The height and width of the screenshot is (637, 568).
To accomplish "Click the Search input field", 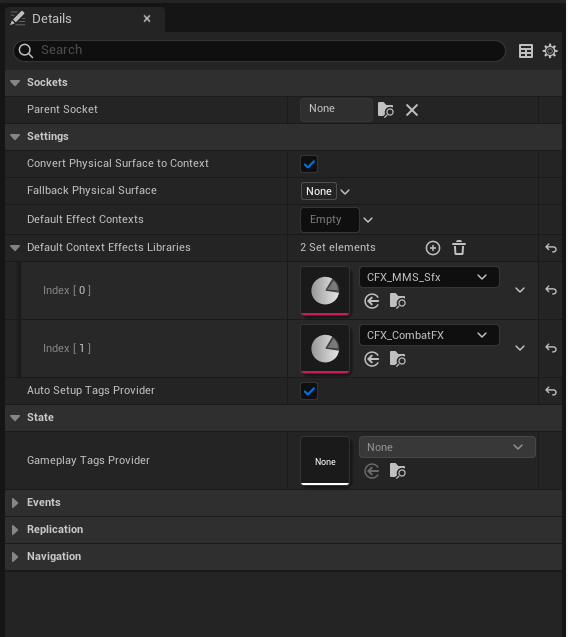I will 259,51.
